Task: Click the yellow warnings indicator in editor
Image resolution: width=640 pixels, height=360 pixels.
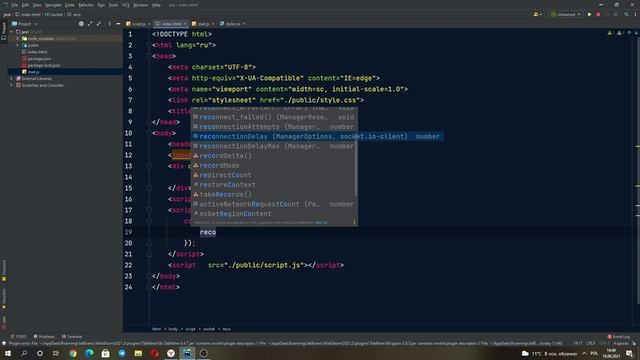Action: pyautogui.click(x=610, y=33)
